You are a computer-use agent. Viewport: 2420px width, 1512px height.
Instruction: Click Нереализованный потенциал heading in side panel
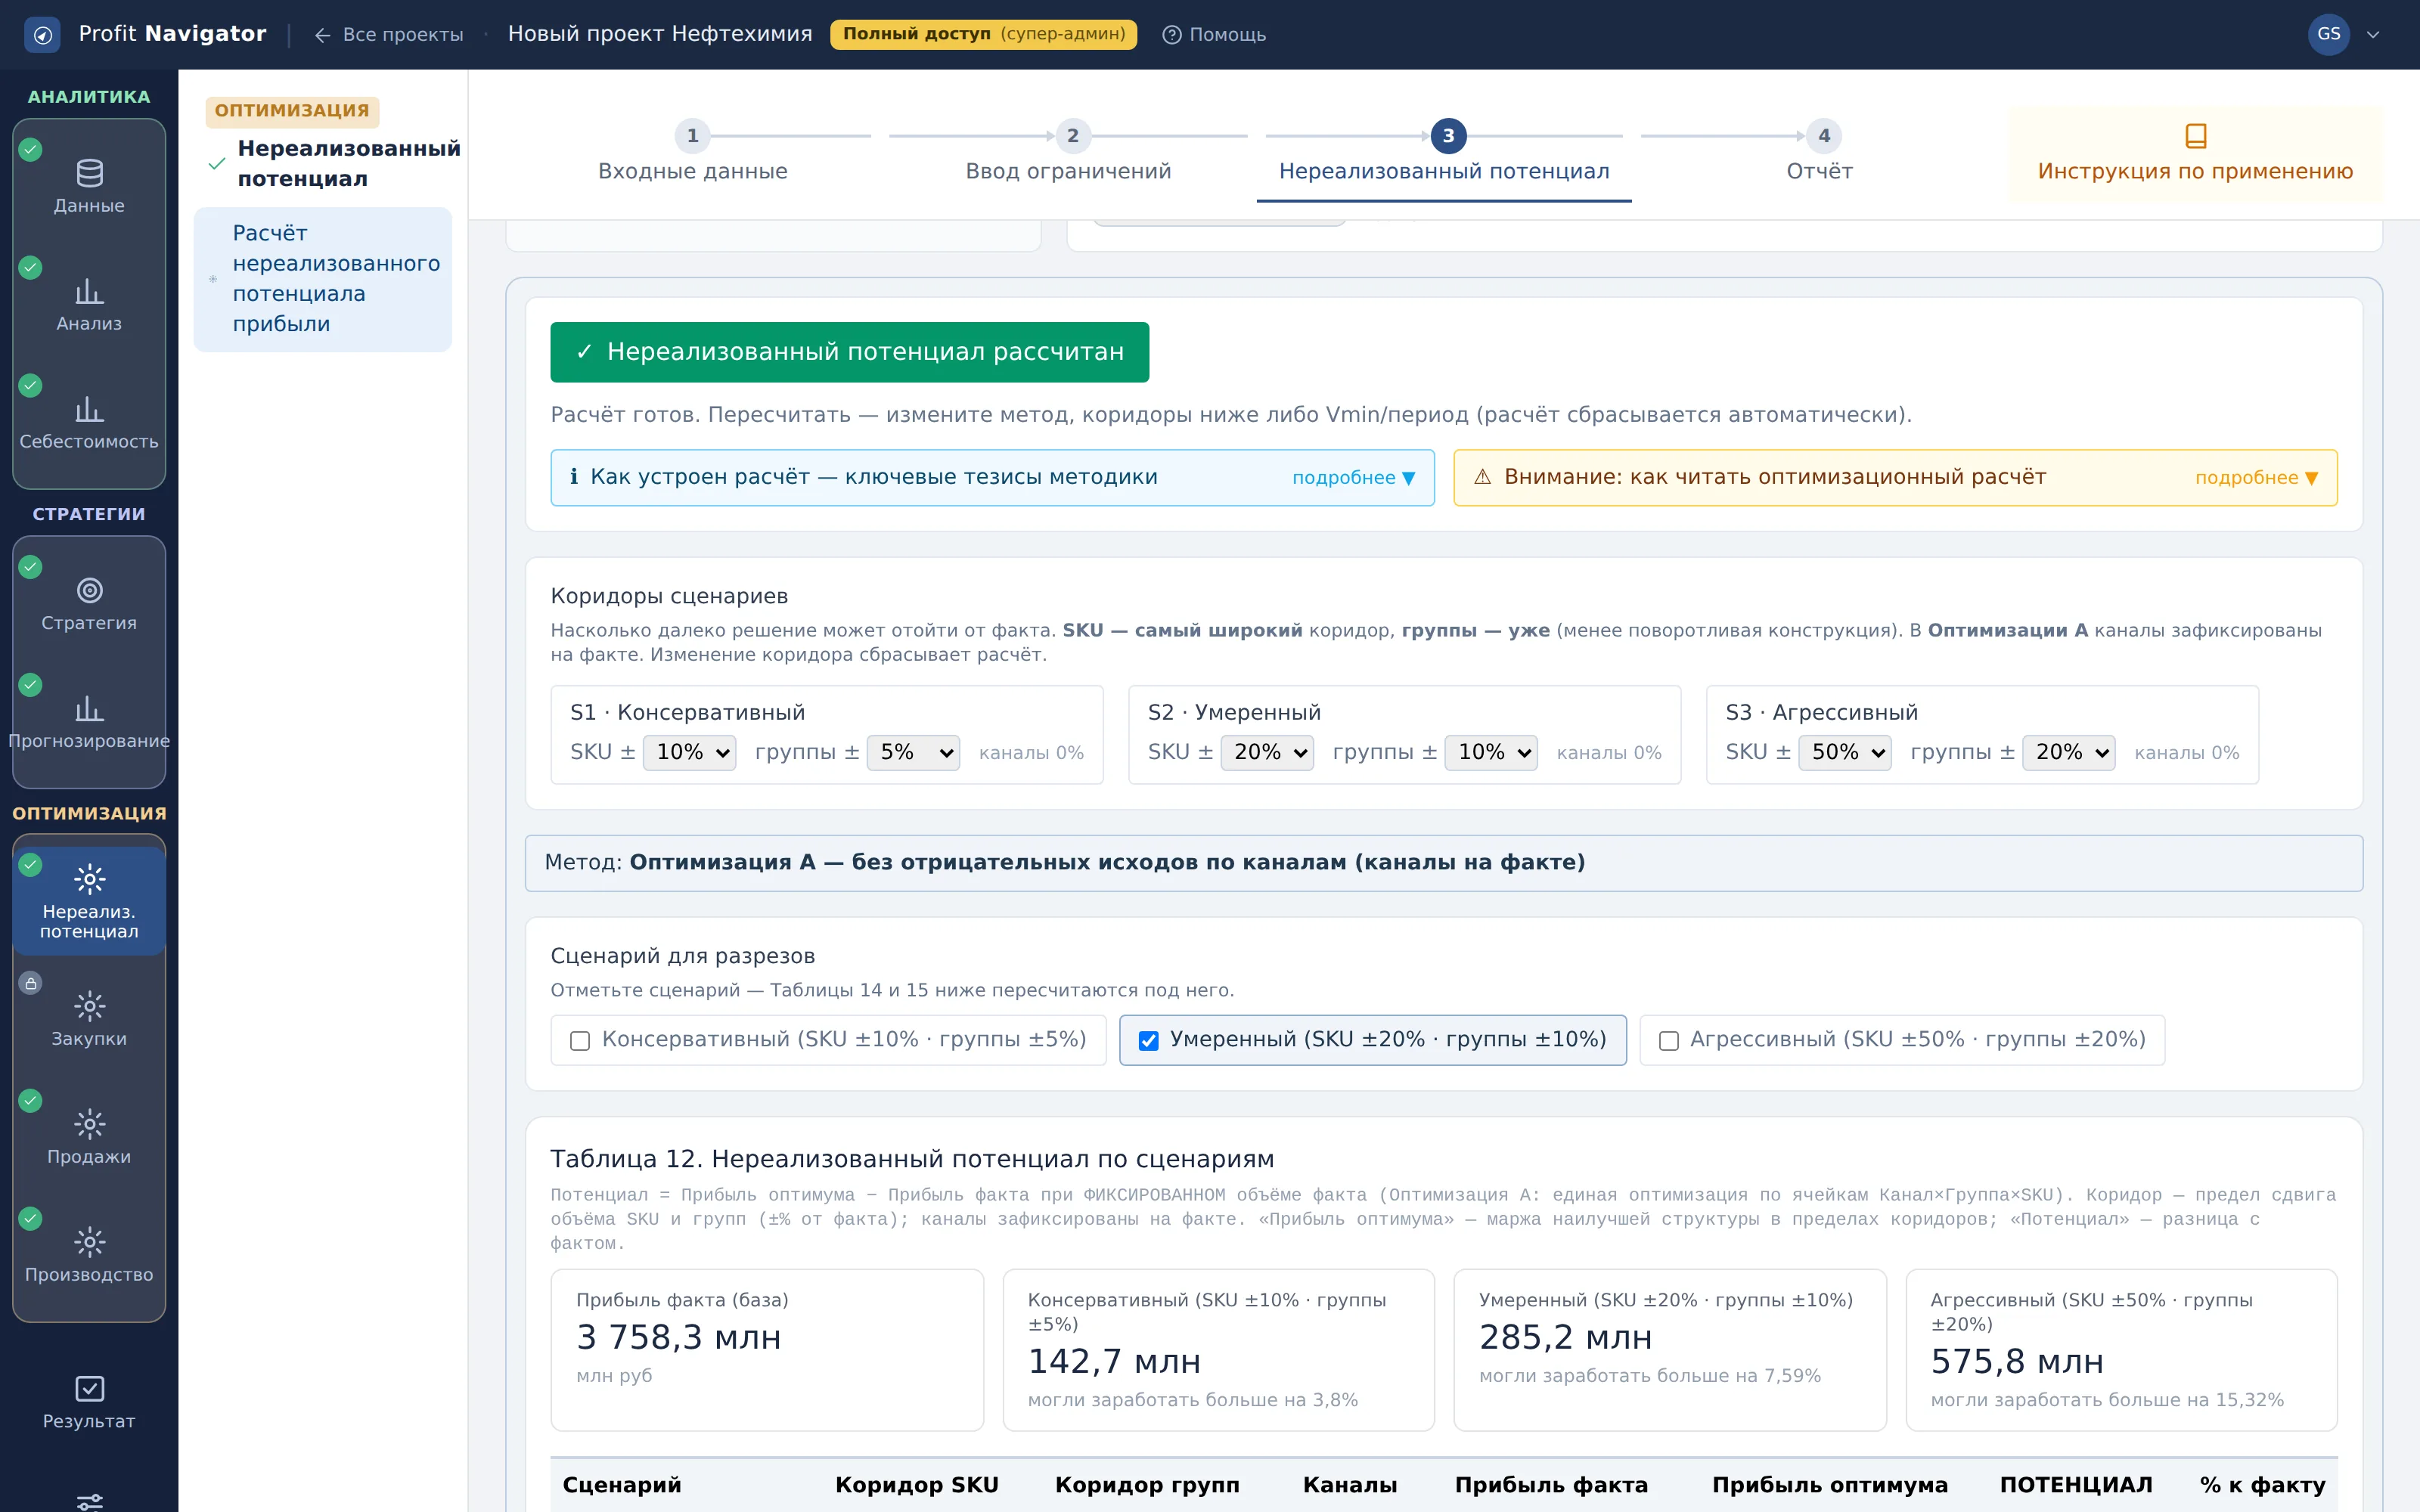[x=348, y=163]
